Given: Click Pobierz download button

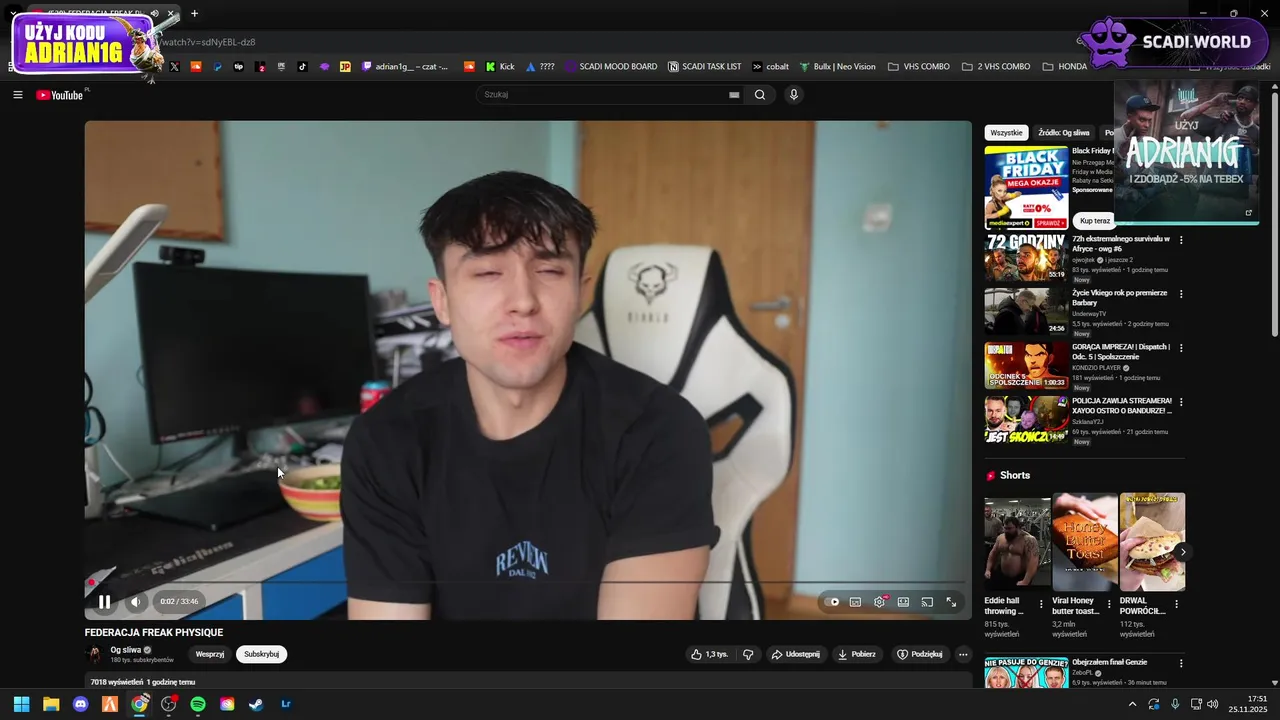Looking at the screenshot, I should (x=857, y=654).
